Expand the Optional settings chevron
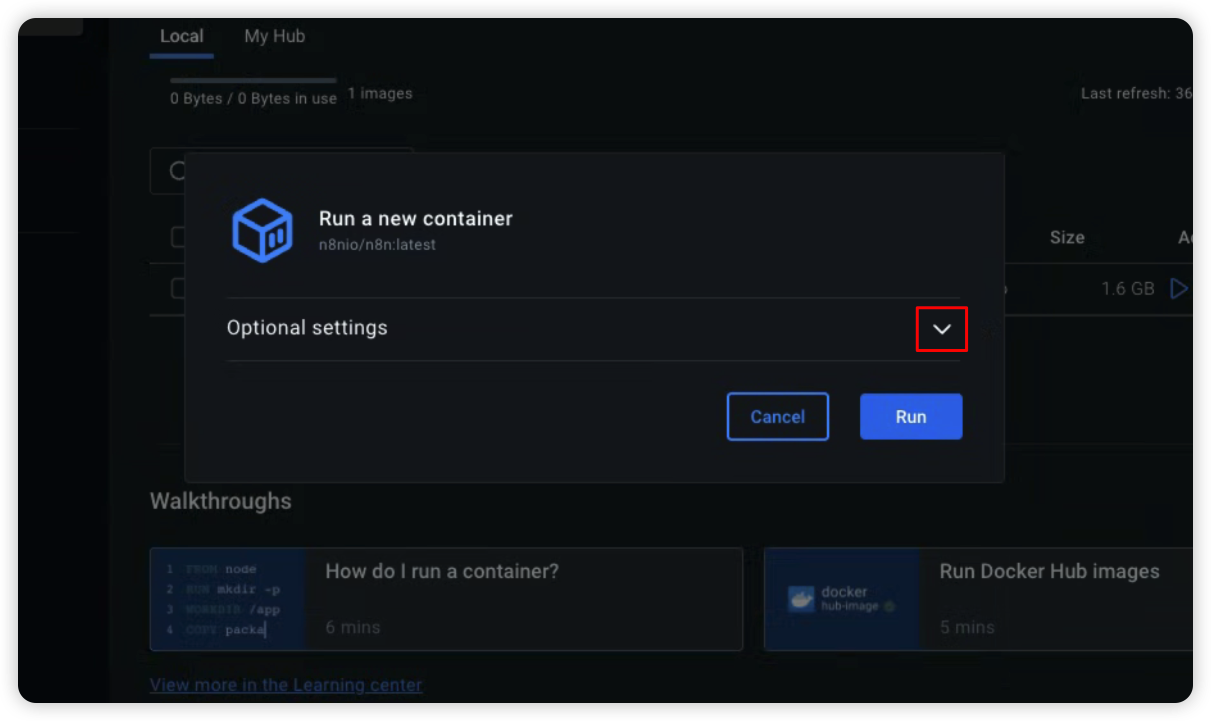The image size is (1211, 721). click(x=942, y=329)
